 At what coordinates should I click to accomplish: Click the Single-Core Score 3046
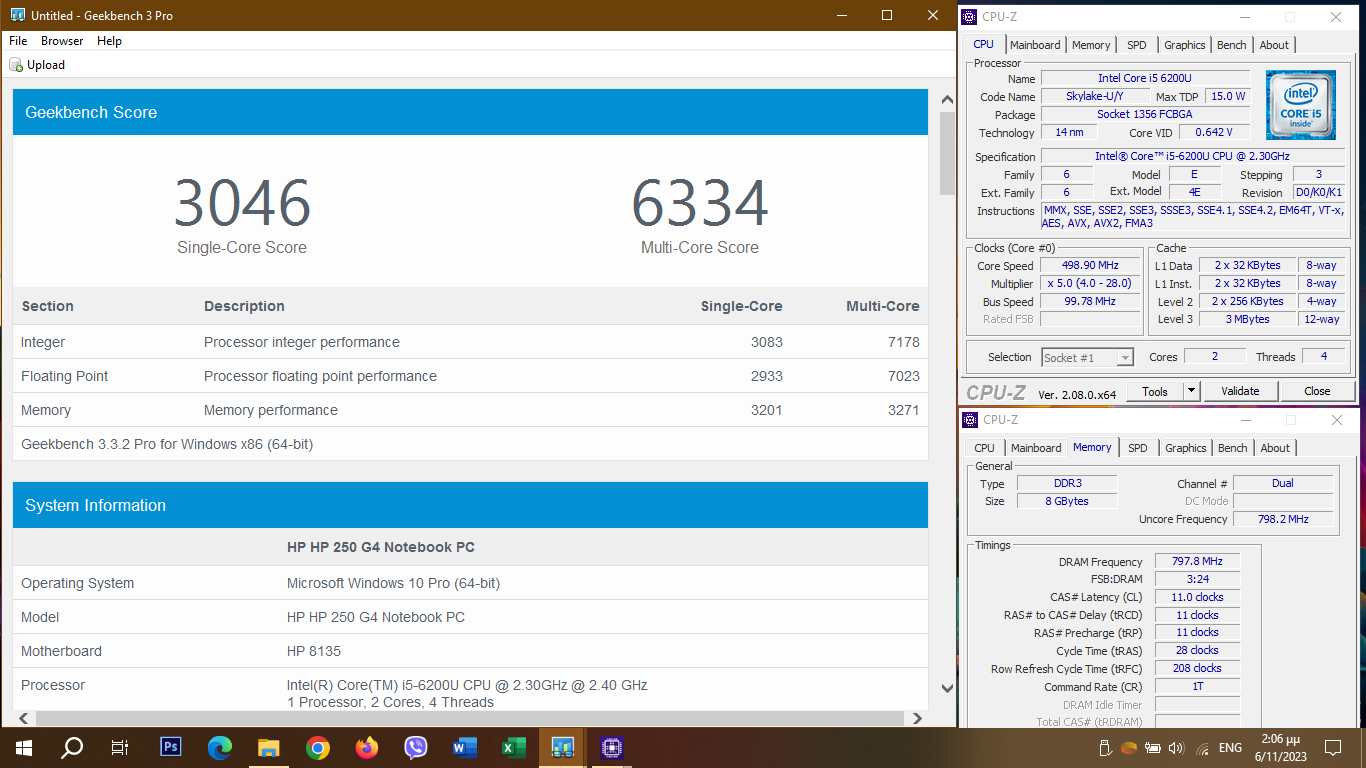pyautogui.click(x=242, y=203)
